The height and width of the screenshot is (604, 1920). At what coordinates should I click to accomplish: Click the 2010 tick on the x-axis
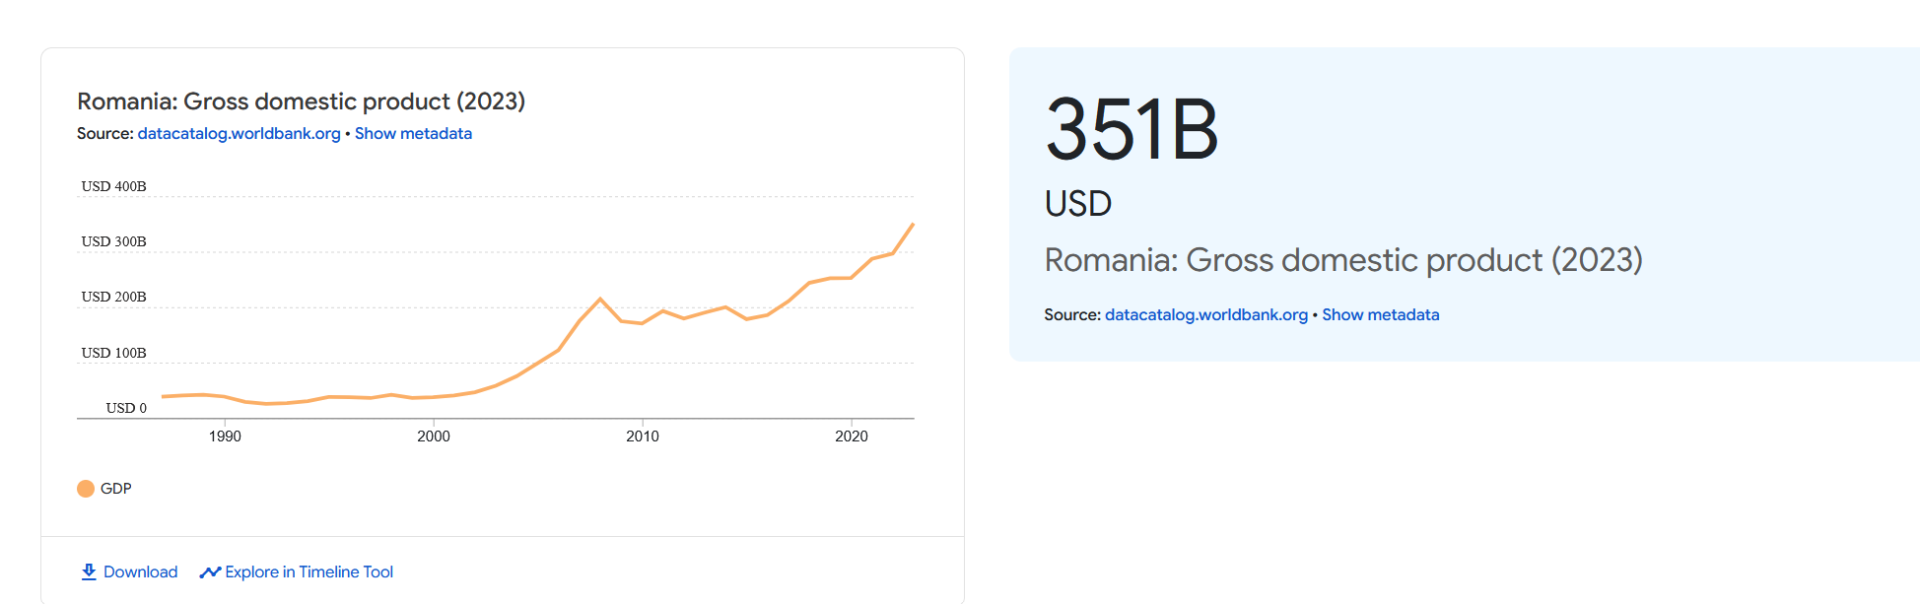coord(643,436)
